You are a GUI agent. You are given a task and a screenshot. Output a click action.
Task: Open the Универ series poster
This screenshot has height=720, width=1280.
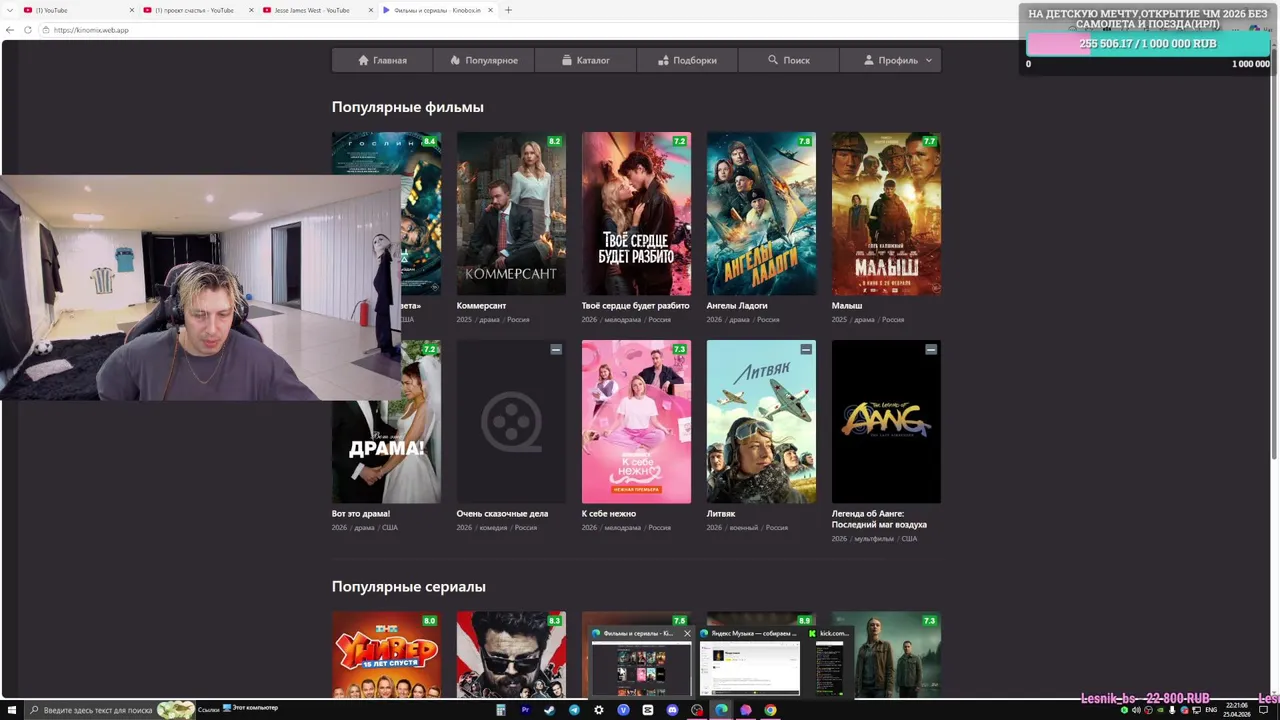point(386,655)
